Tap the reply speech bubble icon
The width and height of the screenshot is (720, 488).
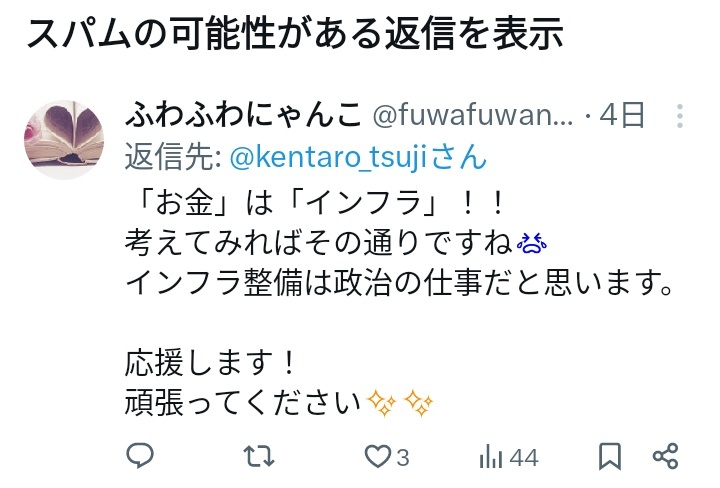[140, 455]
